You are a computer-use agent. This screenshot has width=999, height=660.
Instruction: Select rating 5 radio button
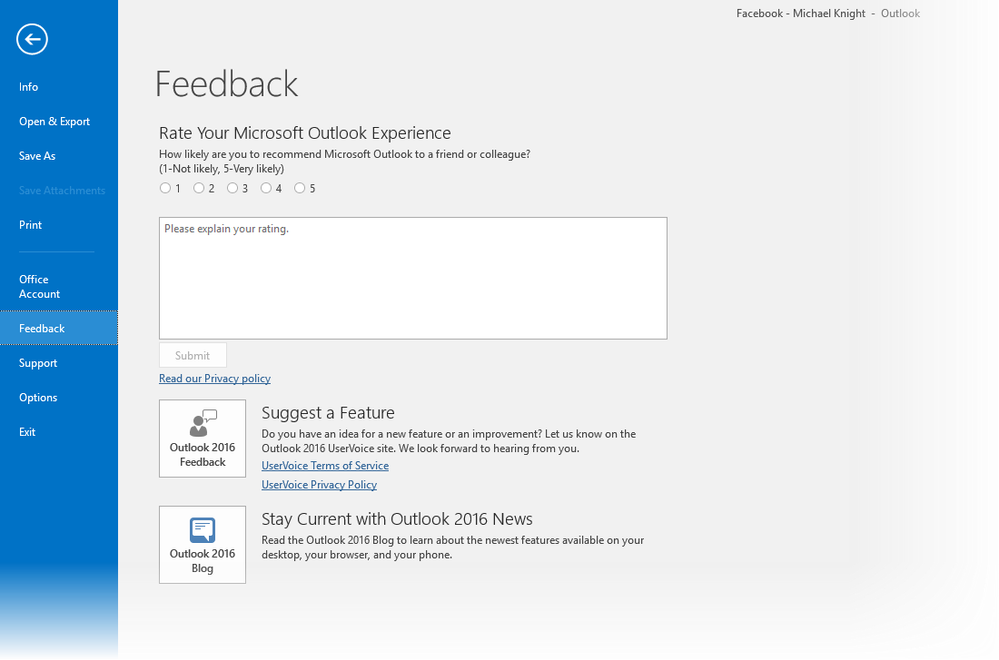[x=299, y=188]
